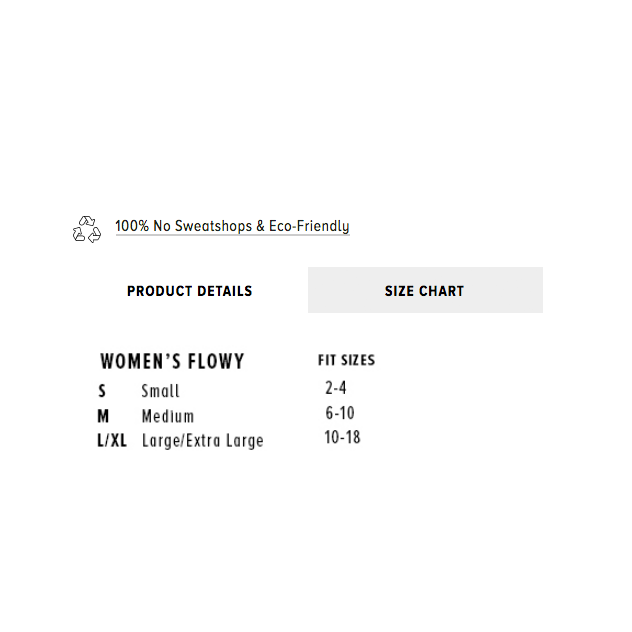Click the 10-18 fit size value
Screen dimensions: 632x632
click(342, 437)
